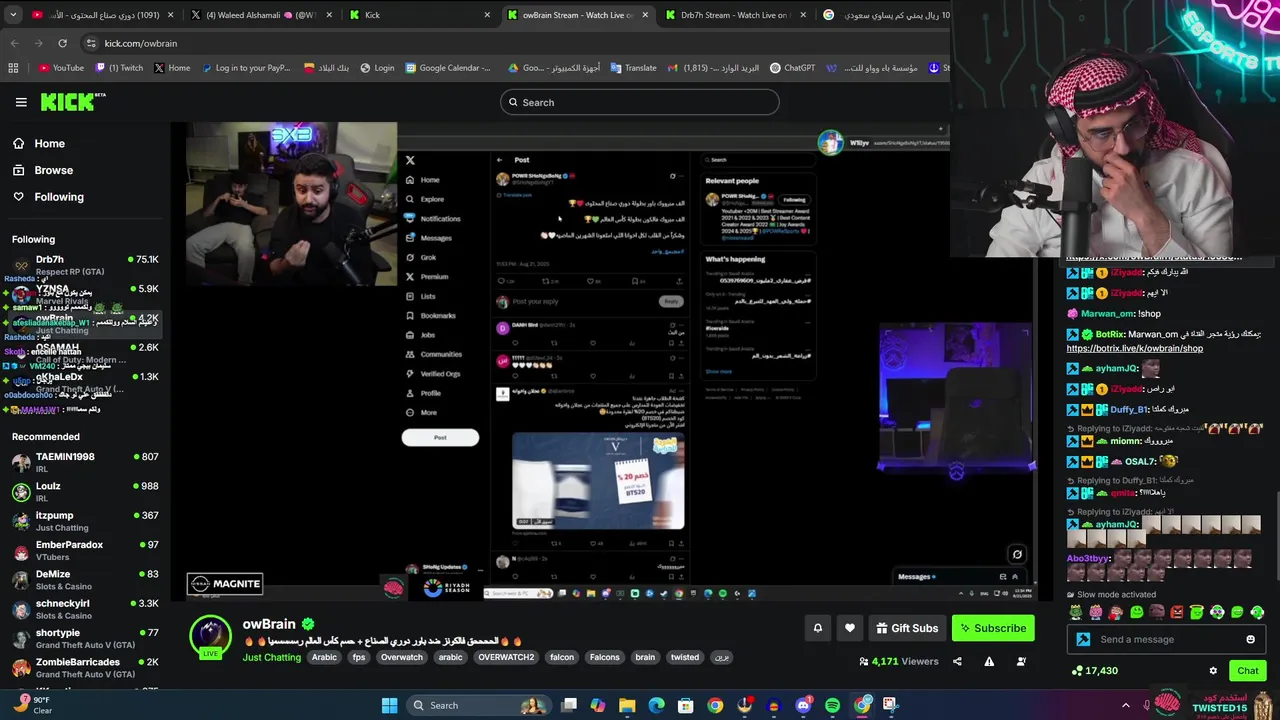The width and height of the screenshot is (1280, 720).
Task: Click the twisted tag
Action: click(685, 658)
